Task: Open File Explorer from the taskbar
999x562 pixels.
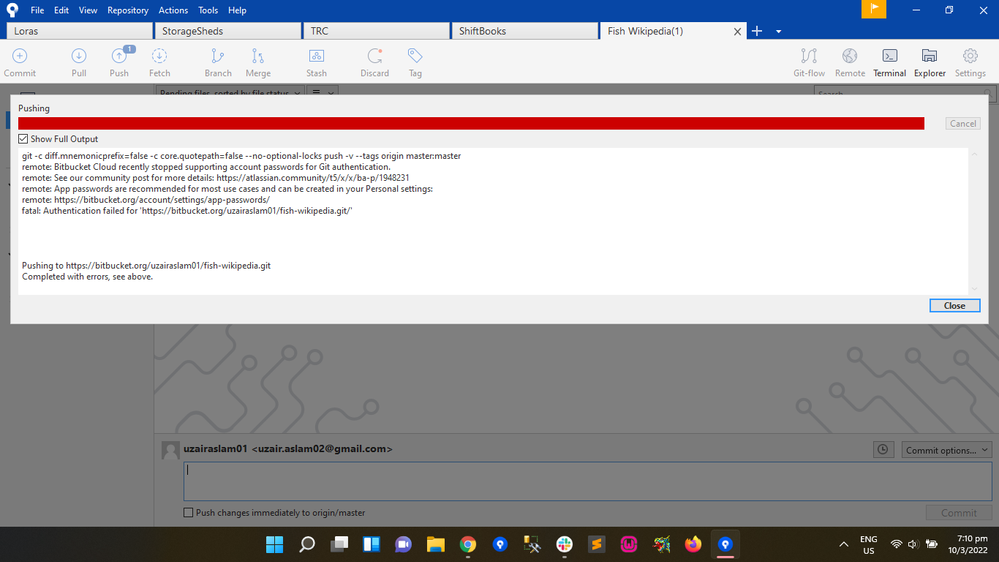Action: pos(436,544)
